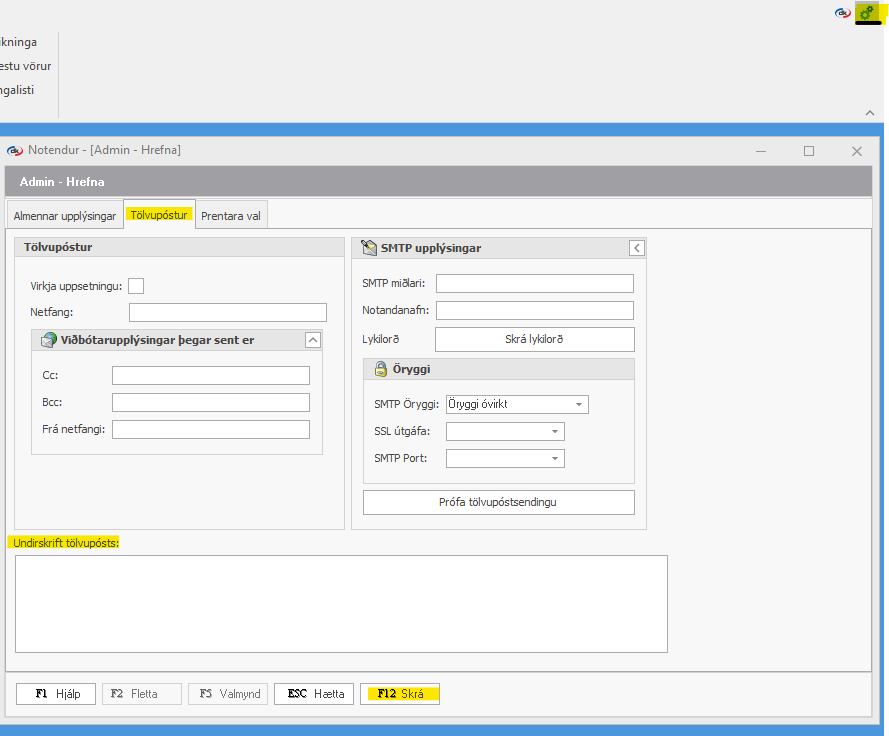889x736 pixels.
Task: Save with the F12 Skrá button
Action: 400,693
